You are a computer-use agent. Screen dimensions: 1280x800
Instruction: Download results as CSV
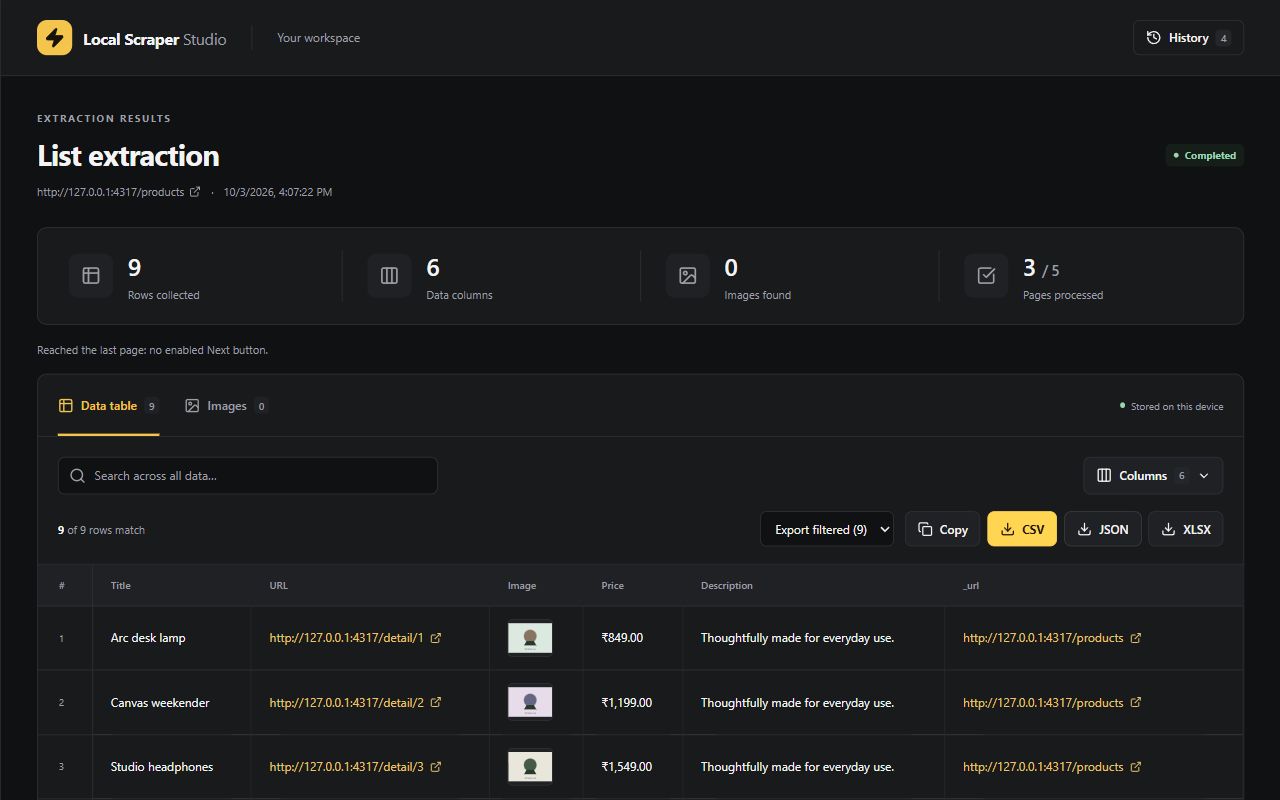(x=1022, y=530)
